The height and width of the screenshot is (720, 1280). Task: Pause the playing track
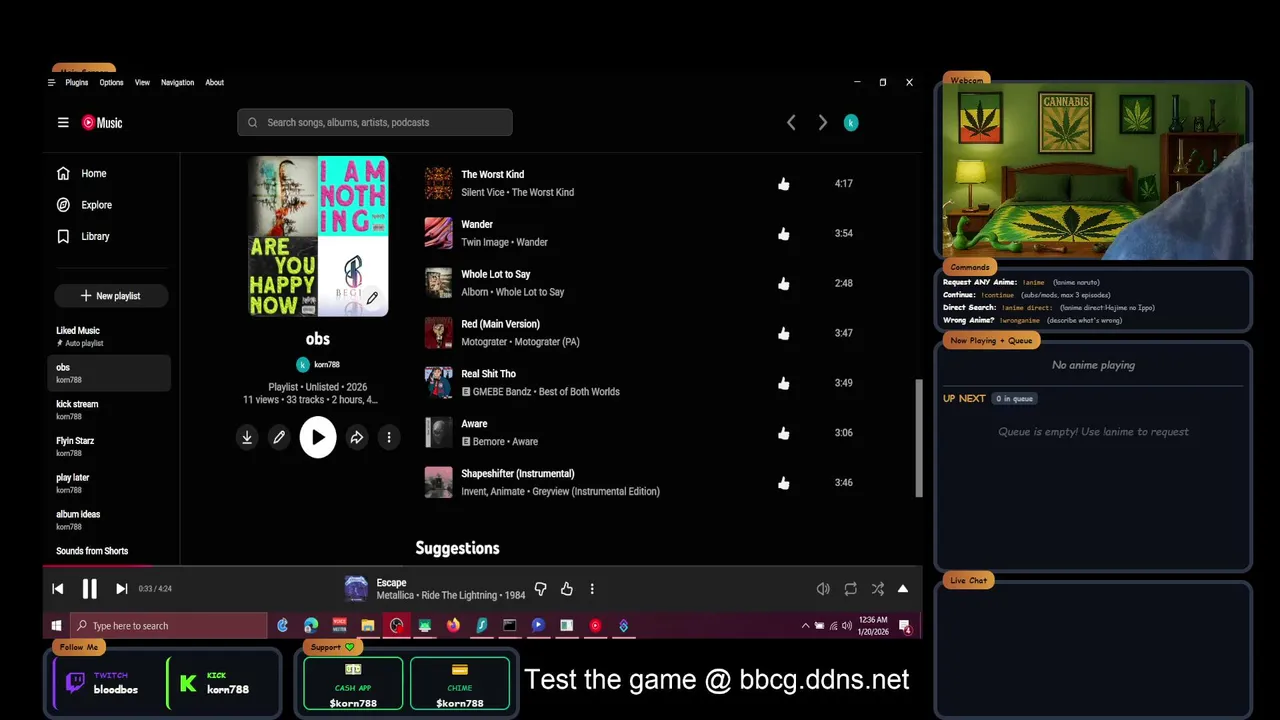point(89,589)
